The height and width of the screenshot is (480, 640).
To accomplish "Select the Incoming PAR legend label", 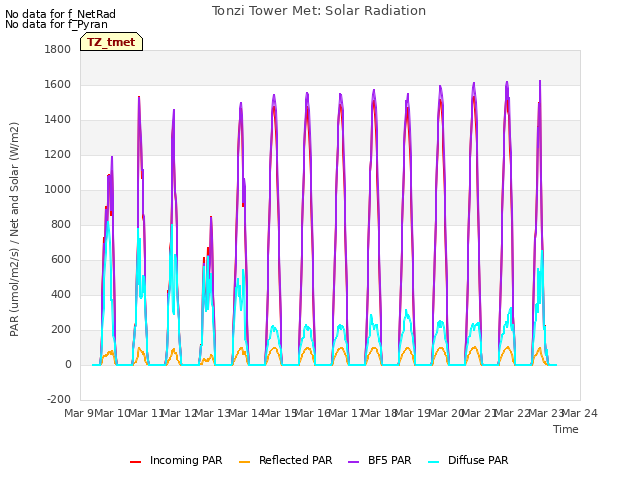I will point(186,460).
